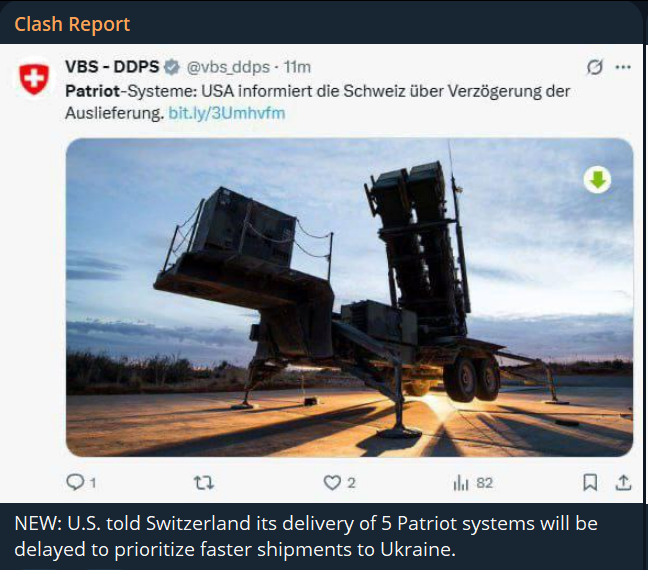Open the Patriot launcher photo
Screen dimensions: 648x570
[349, 297]
